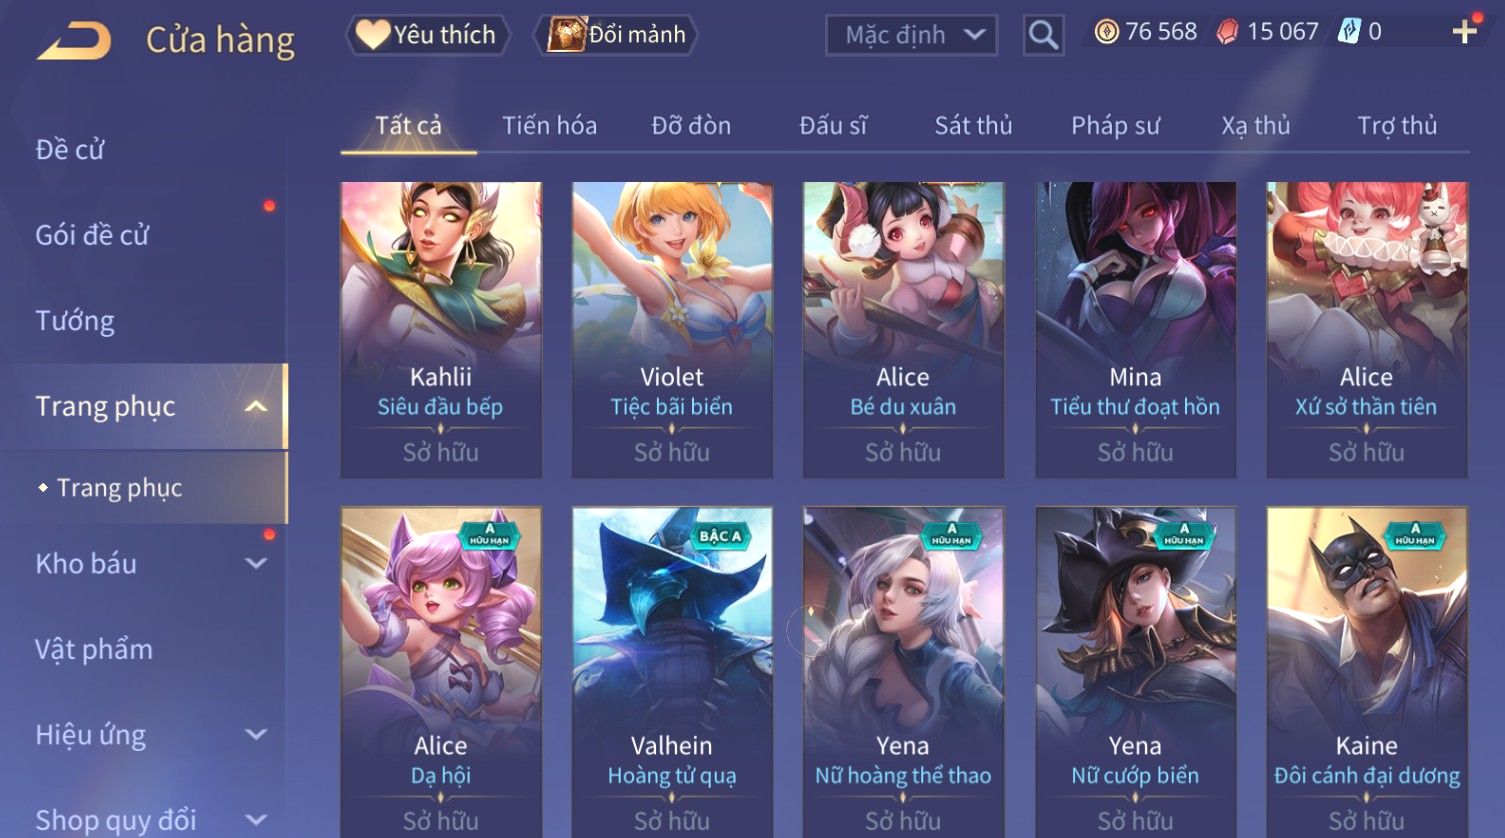Collapse the Trang phục sidebar section

tap(256, 406)
